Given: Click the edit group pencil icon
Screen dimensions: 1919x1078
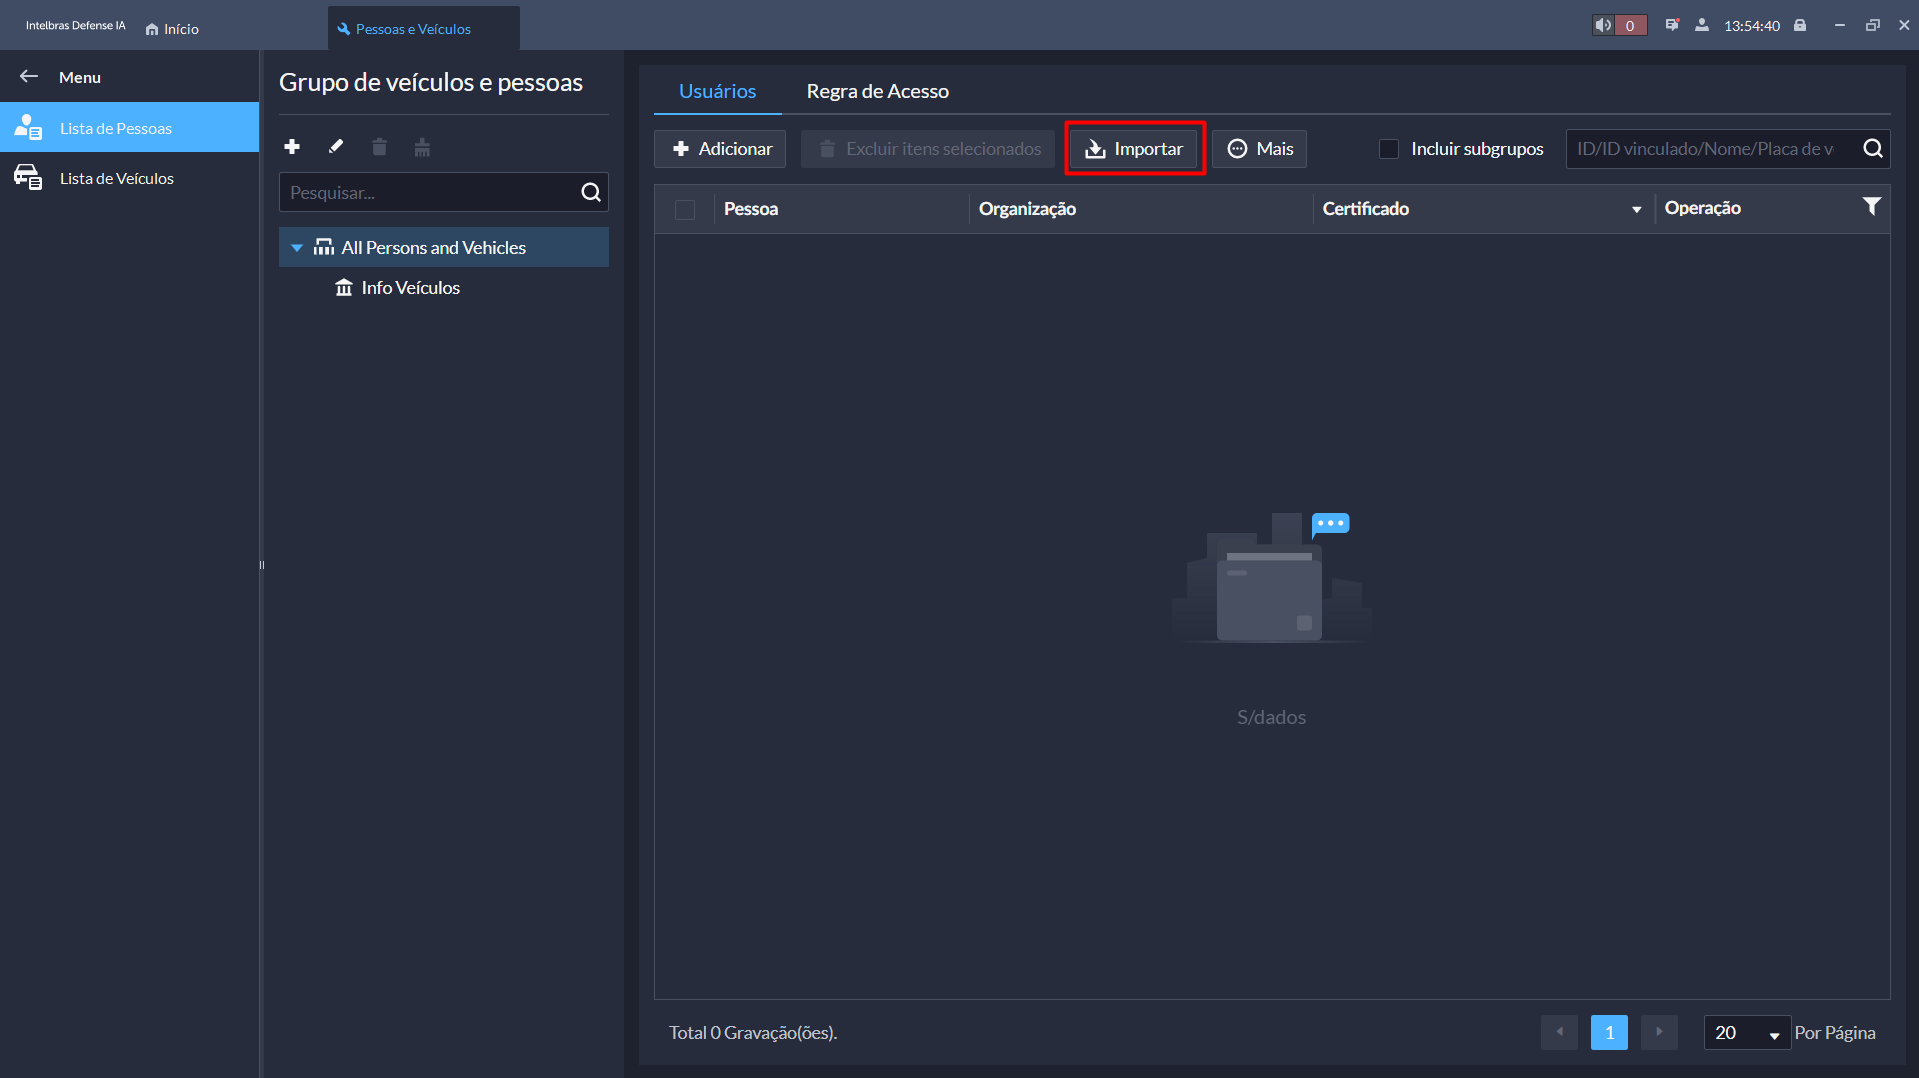Looking at the screenshot, I should pyautogui.click(x=336, y=147).
